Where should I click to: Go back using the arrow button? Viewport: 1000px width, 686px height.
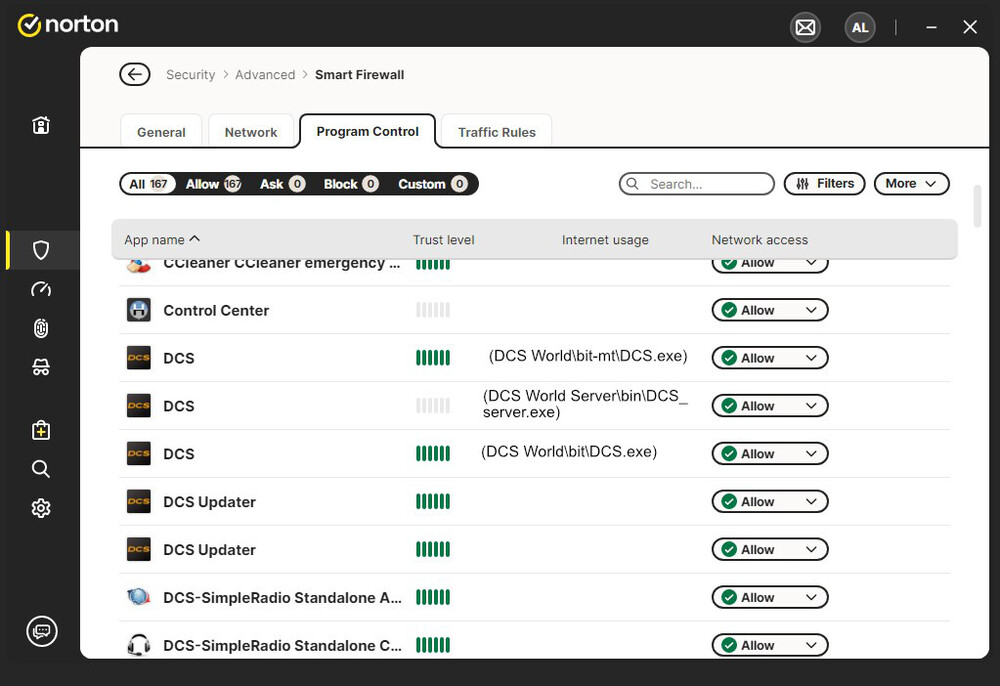(134, 74)
